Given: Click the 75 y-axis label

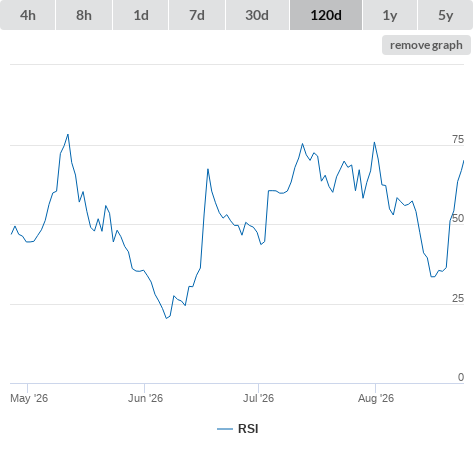Looking at the screenshot, I should tap(458, 139).
